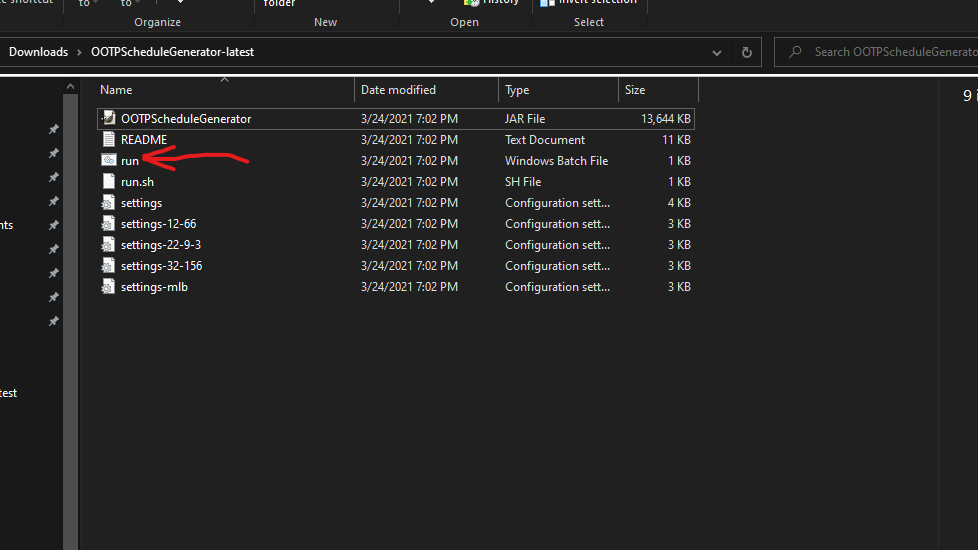Sort files by Date modified column
The image size is (978, 550).
point(398,90)
